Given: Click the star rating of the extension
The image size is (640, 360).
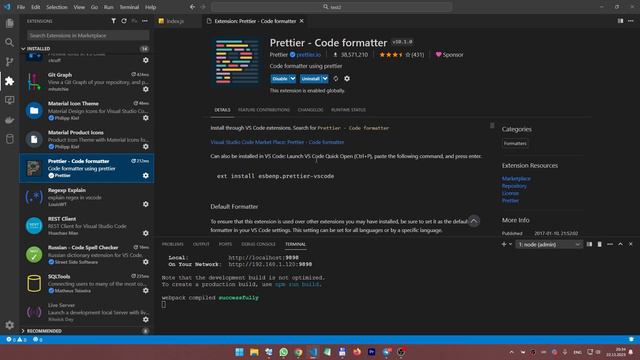Looking at the screenshot, I should (402, 55).
